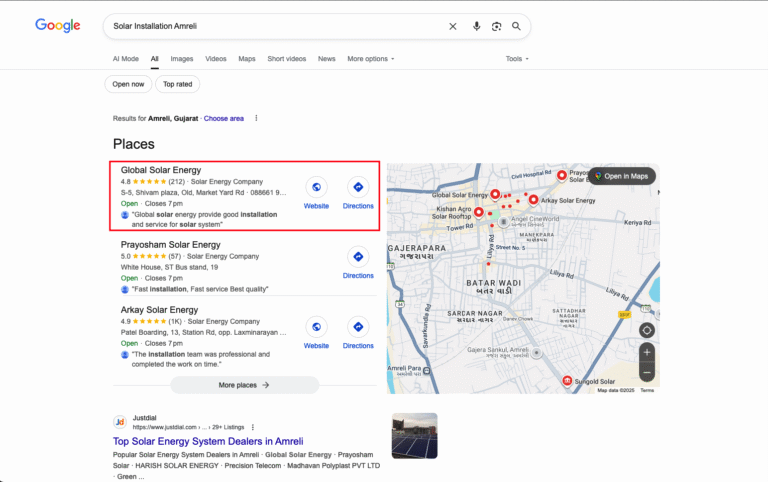The height and width of the screenshot is (482, 768).
Task: Click the Gajera Sankul, Amreli map marker
Action: tap(537, 353)
